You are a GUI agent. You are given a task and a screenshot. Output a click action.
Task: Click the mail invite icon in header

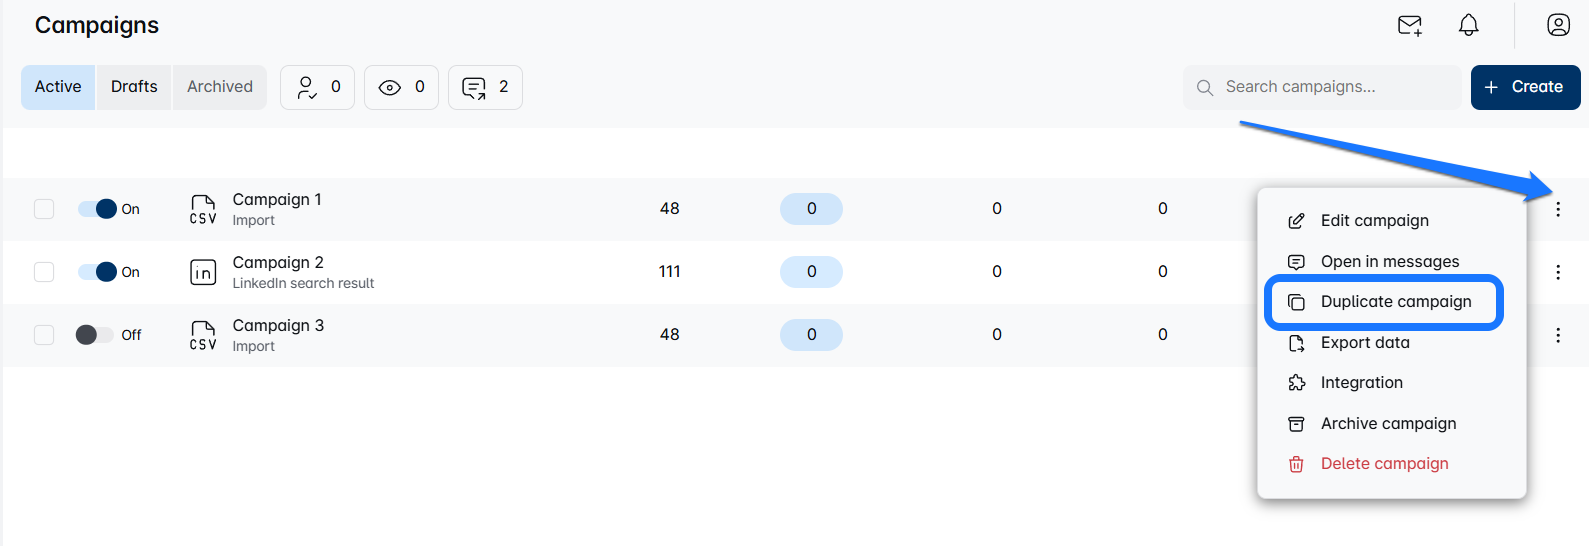(x=1409, y=25)
